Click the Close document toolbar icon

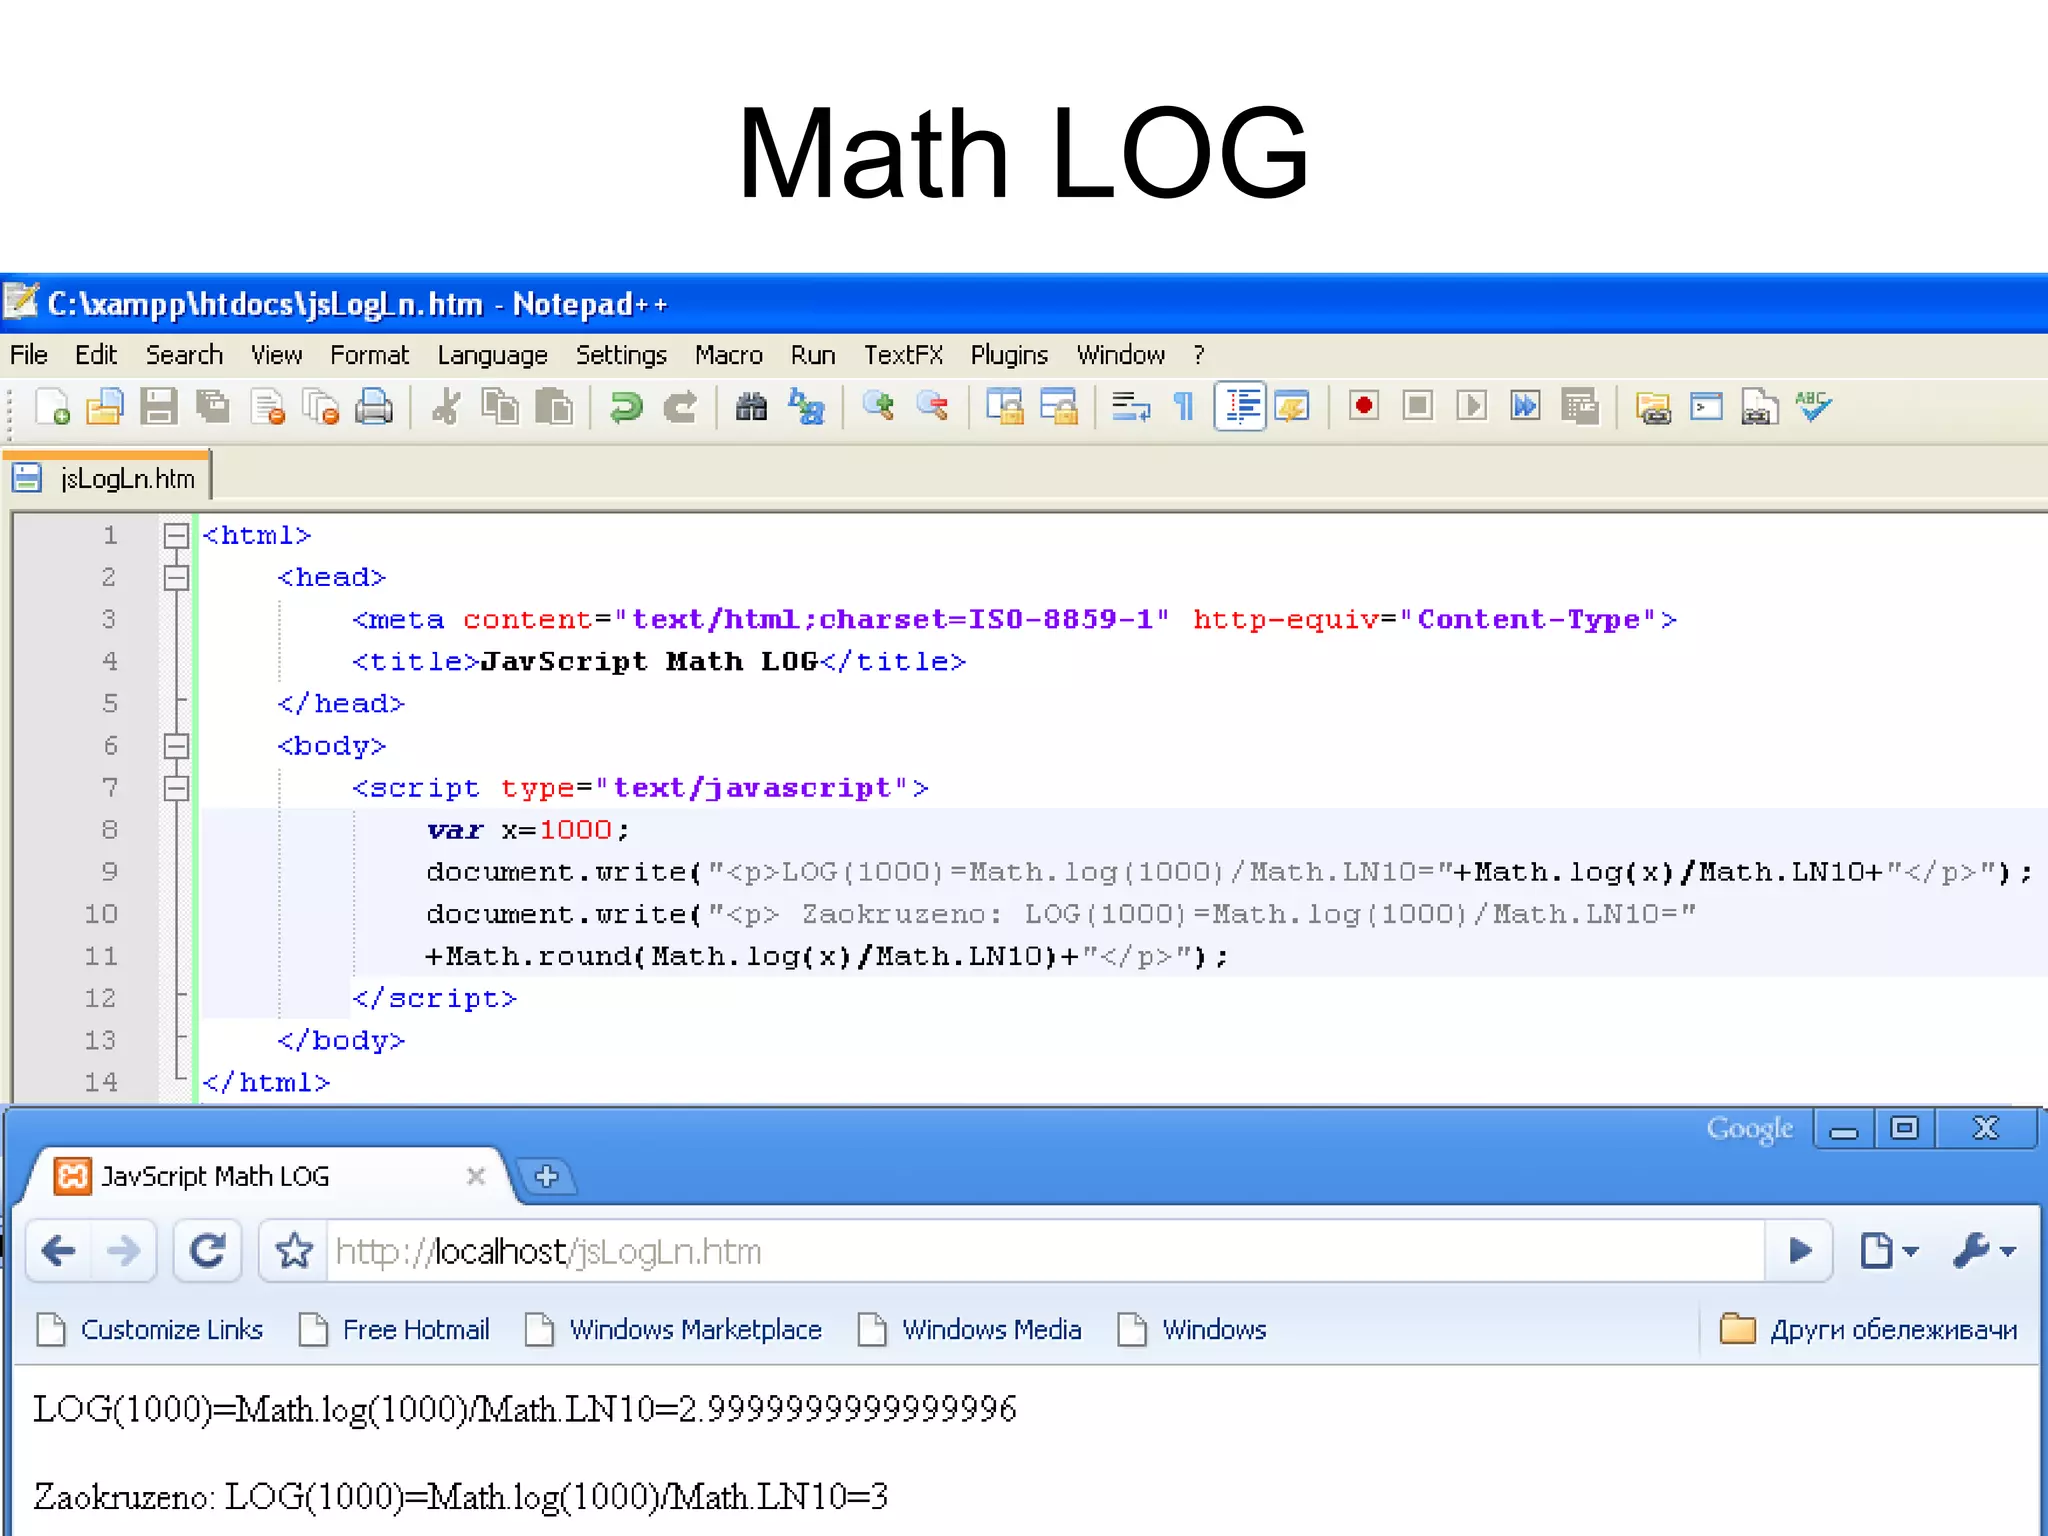point(267,407)
